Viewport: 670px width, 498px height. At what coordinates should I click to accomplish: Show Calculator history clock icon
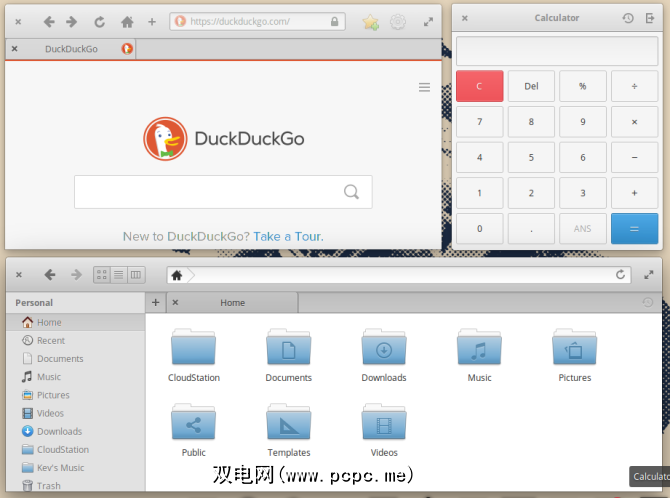(628, 18)
